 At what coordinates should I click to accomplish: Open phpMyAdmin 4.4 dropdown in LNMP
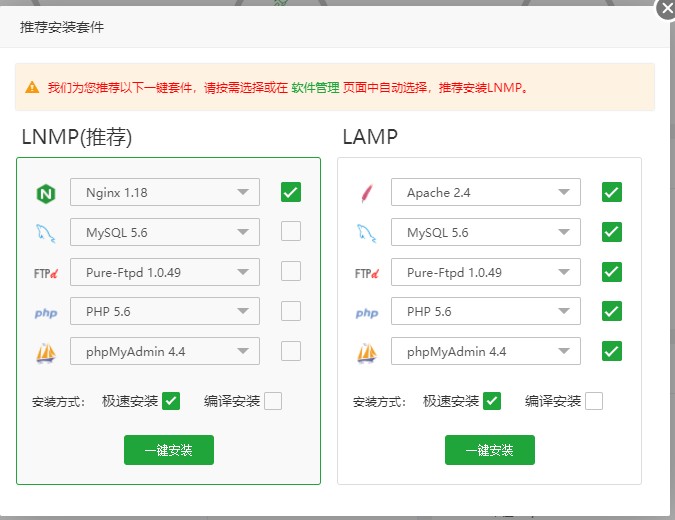pos(165,351)
